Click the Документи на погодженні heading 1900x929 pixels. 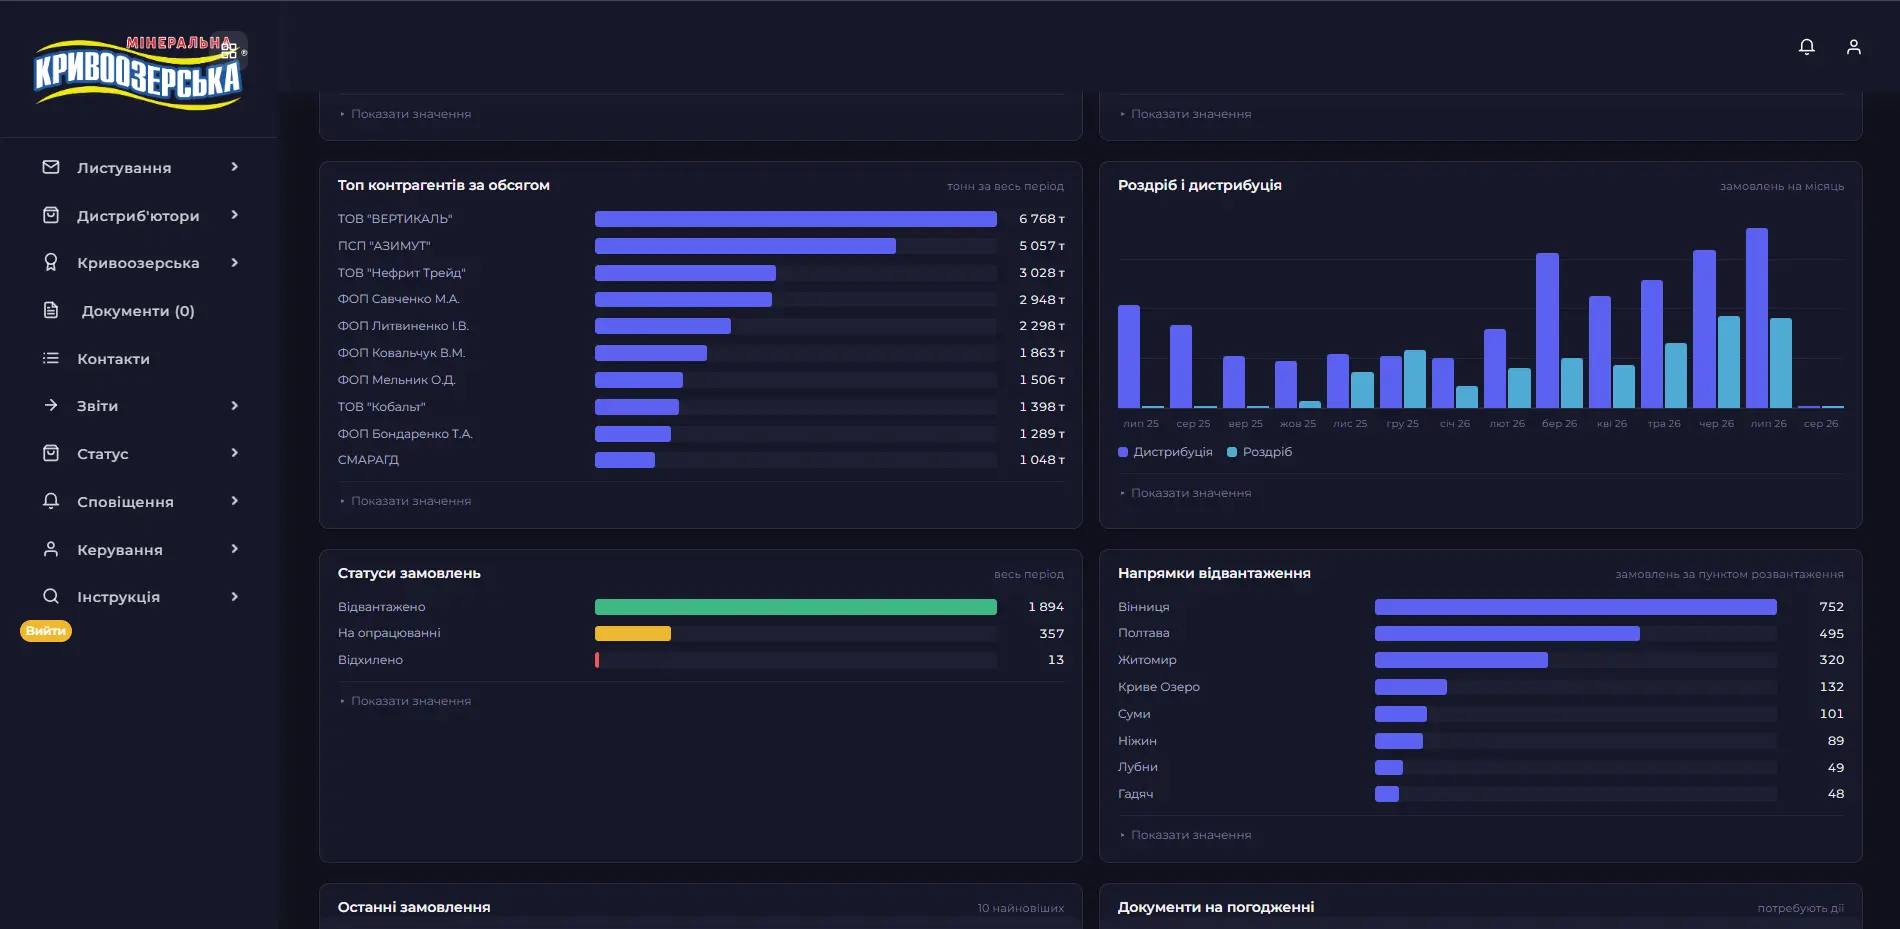click(1216, 907)
